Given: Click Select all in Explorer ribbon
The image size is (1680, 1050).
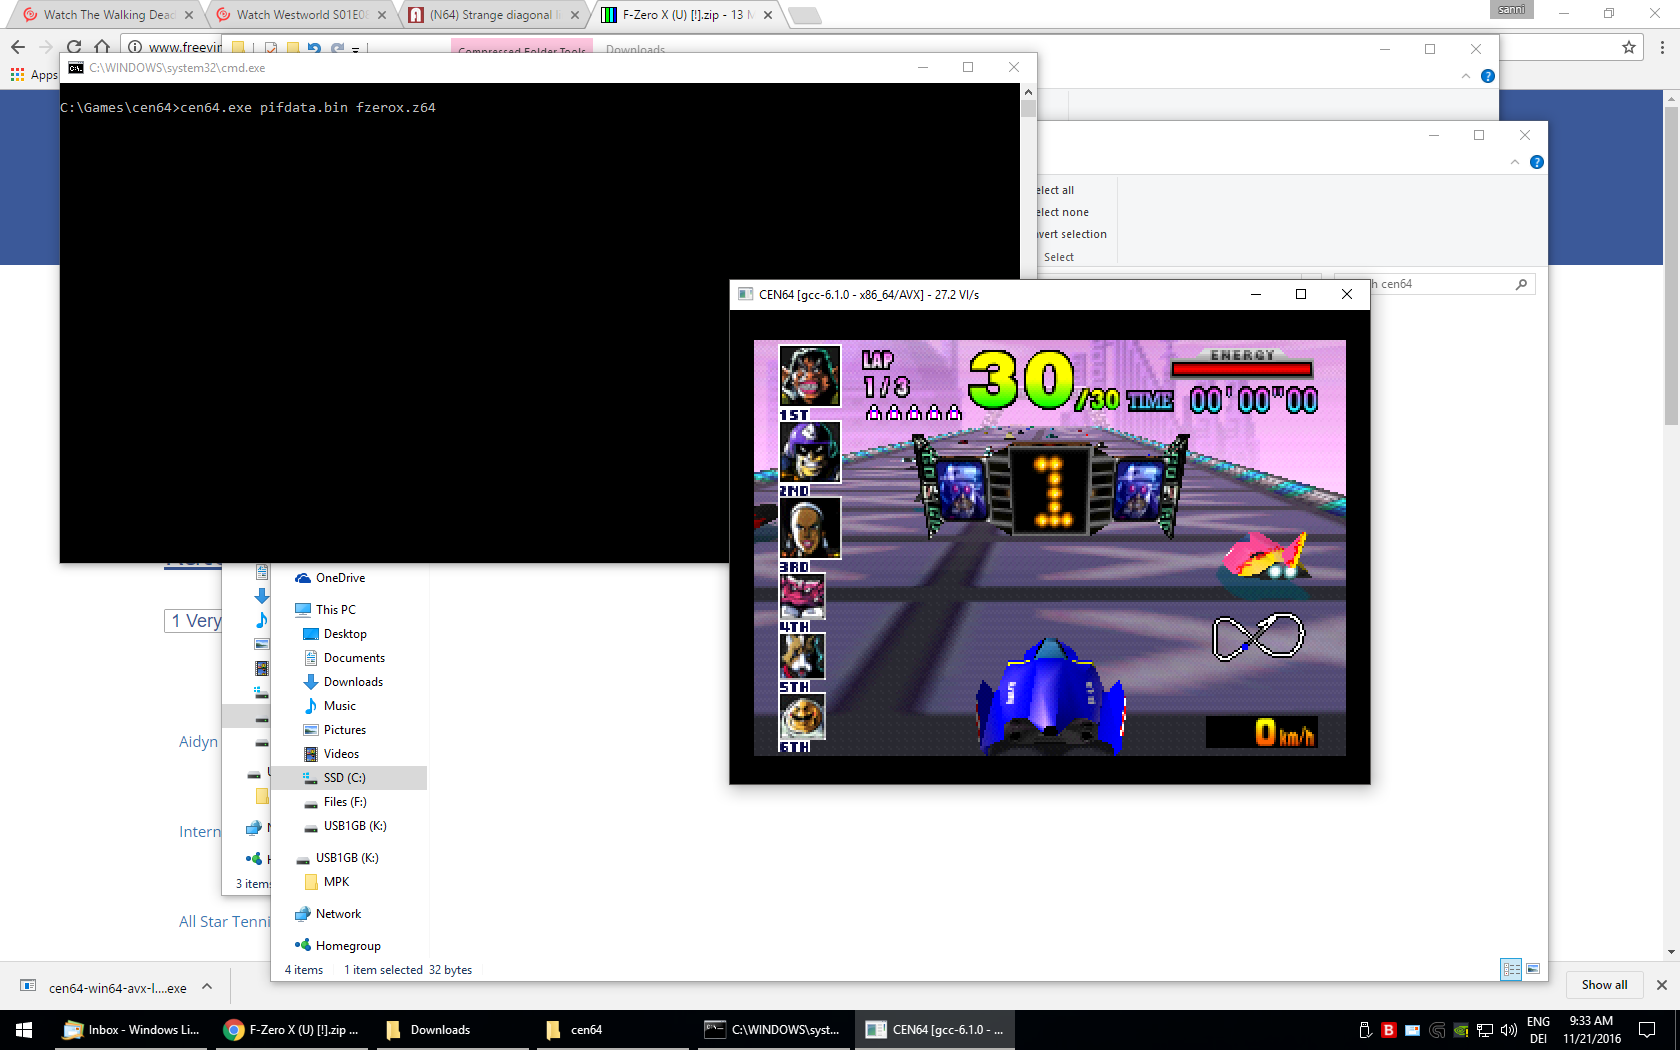Looking at the screenshot, I should pos(1055,190).
